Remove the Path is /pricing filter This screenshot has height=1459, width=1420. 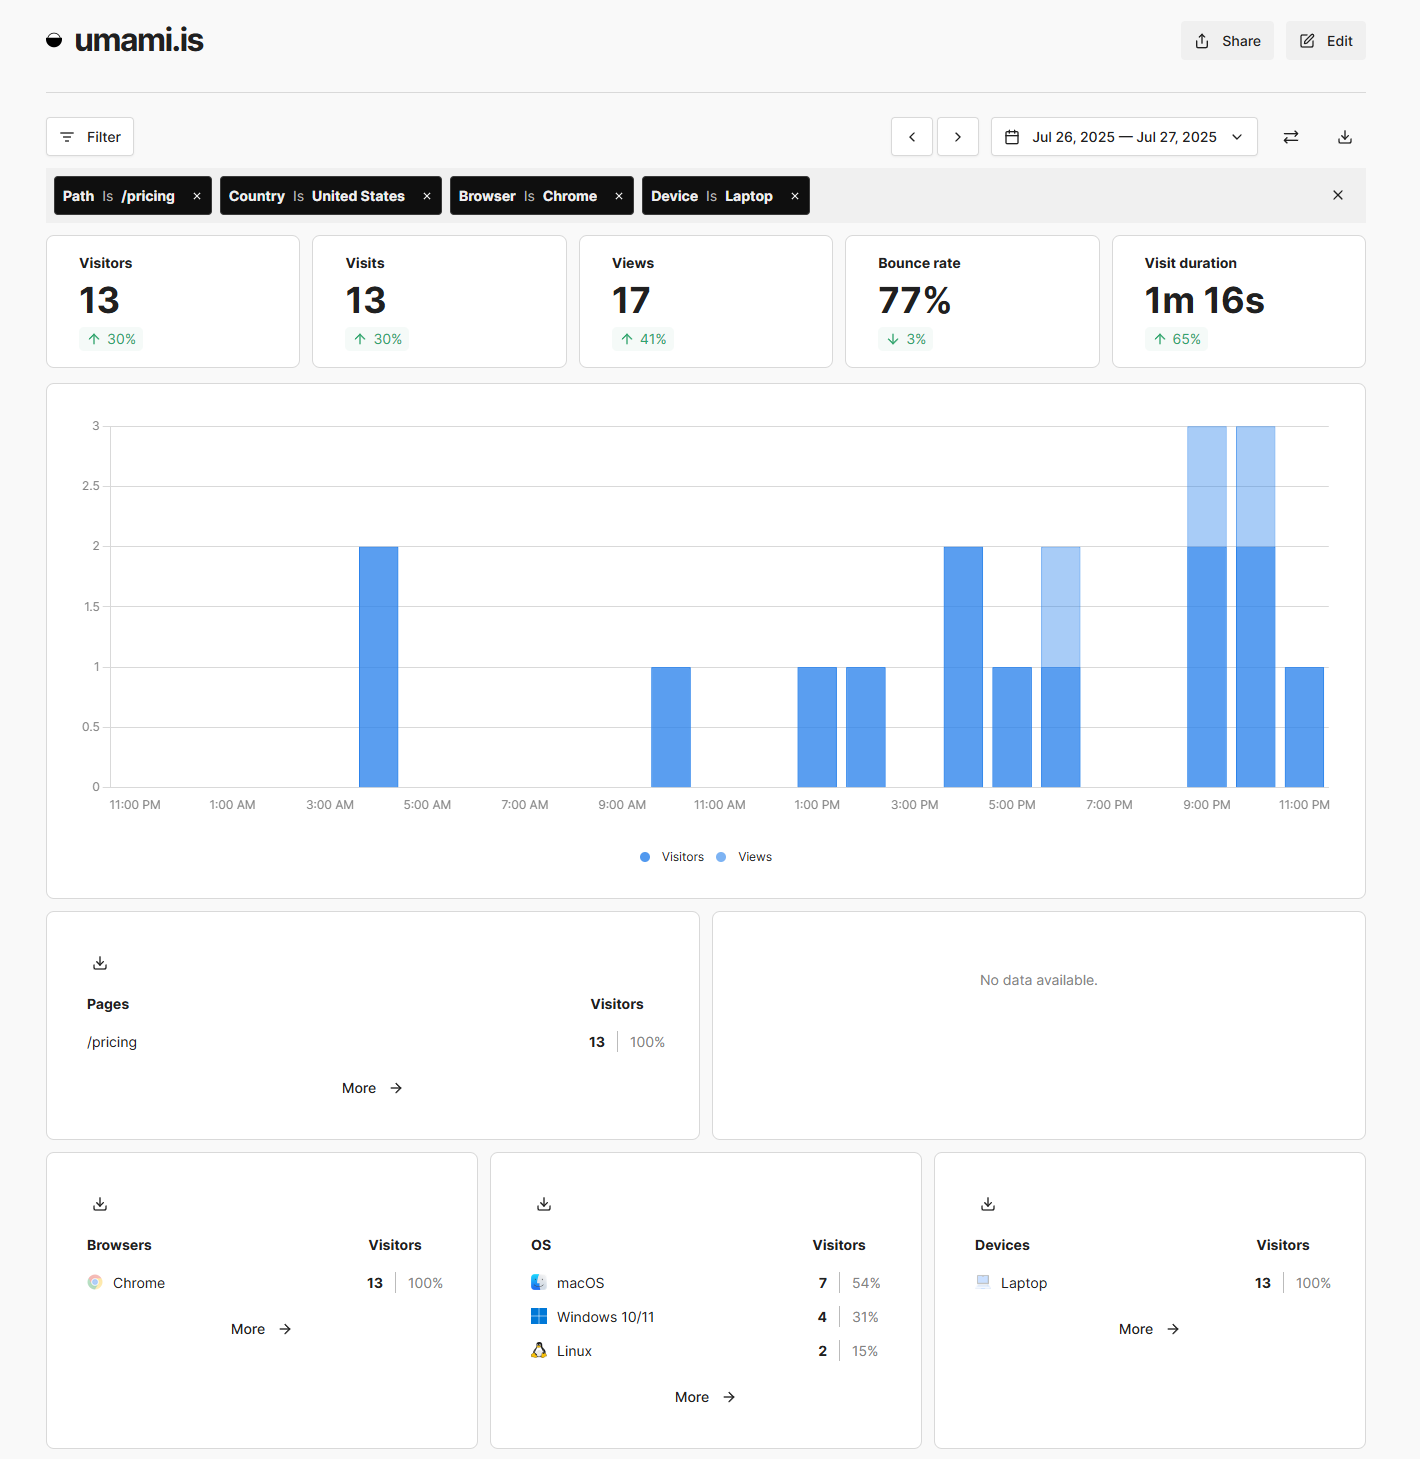(x=197, y=196)
